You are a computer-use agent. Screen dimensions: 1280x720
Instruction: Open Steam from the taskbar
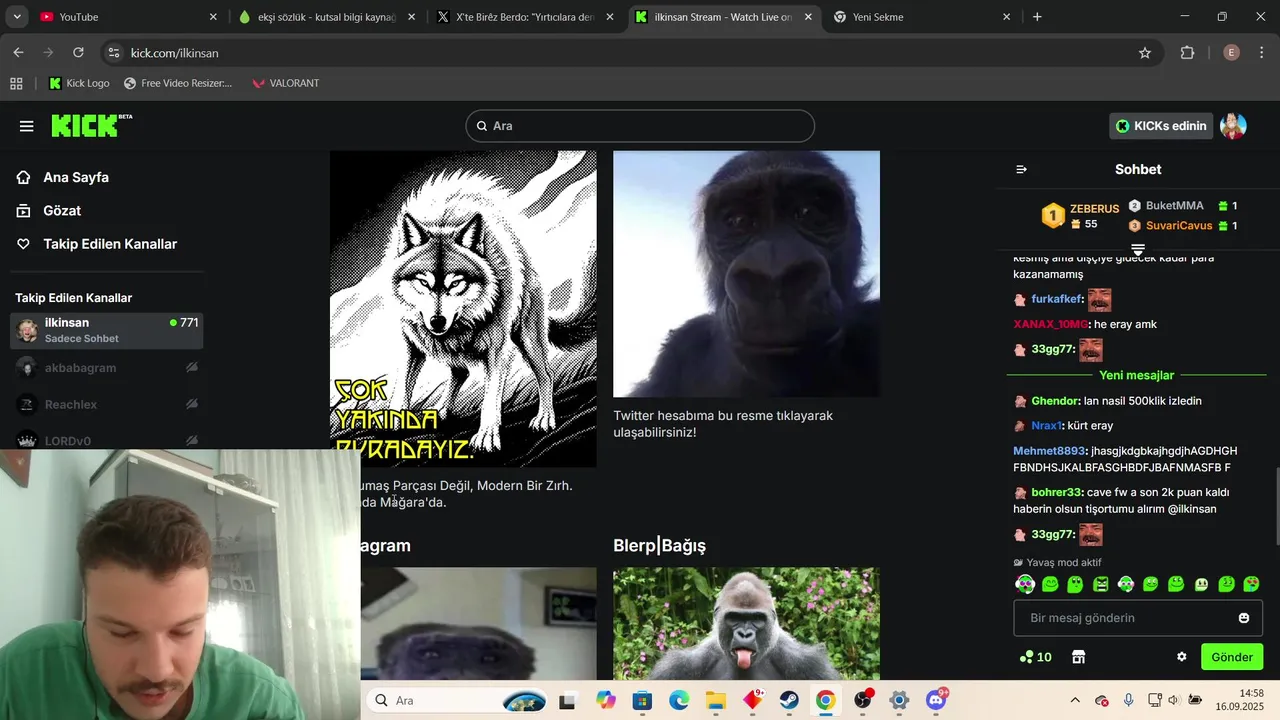point(789,700)
